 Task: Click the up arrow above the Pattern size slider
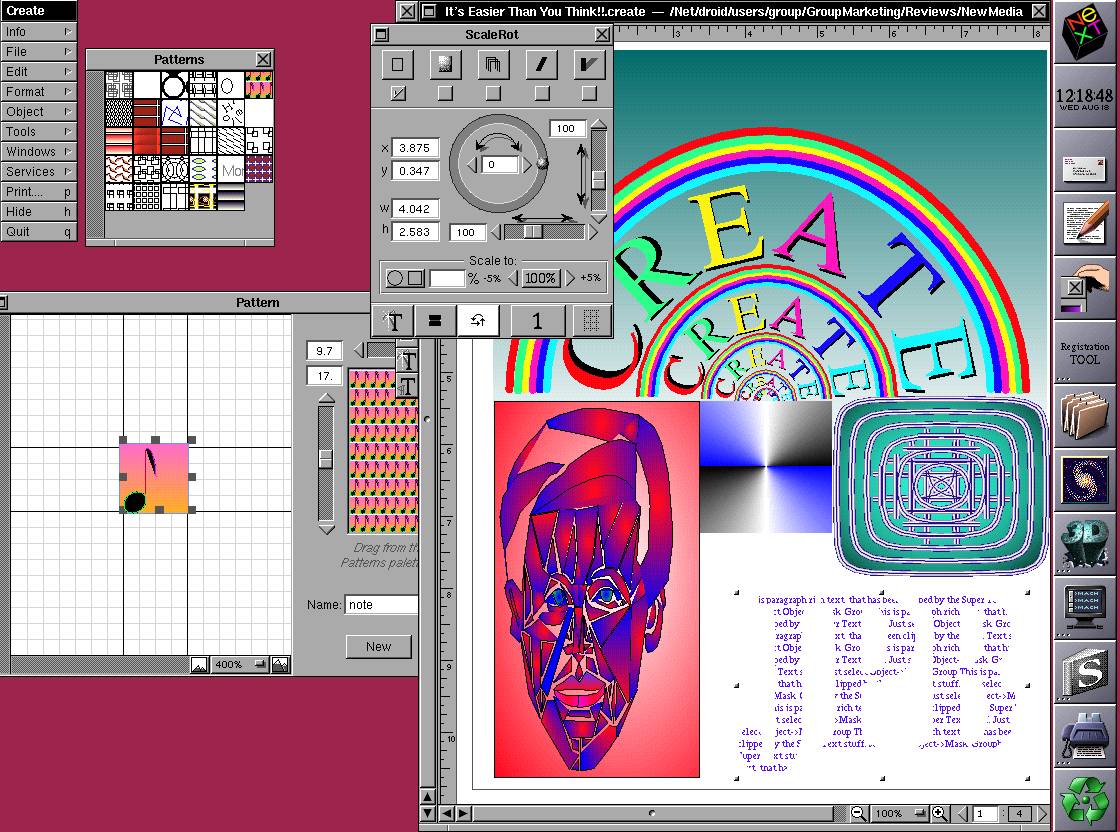pos(326,398)
